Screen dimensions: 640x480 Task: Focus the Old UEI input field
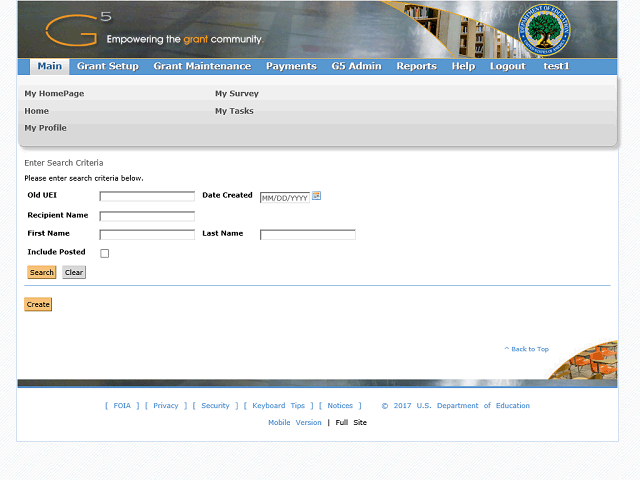coord(147,196)
